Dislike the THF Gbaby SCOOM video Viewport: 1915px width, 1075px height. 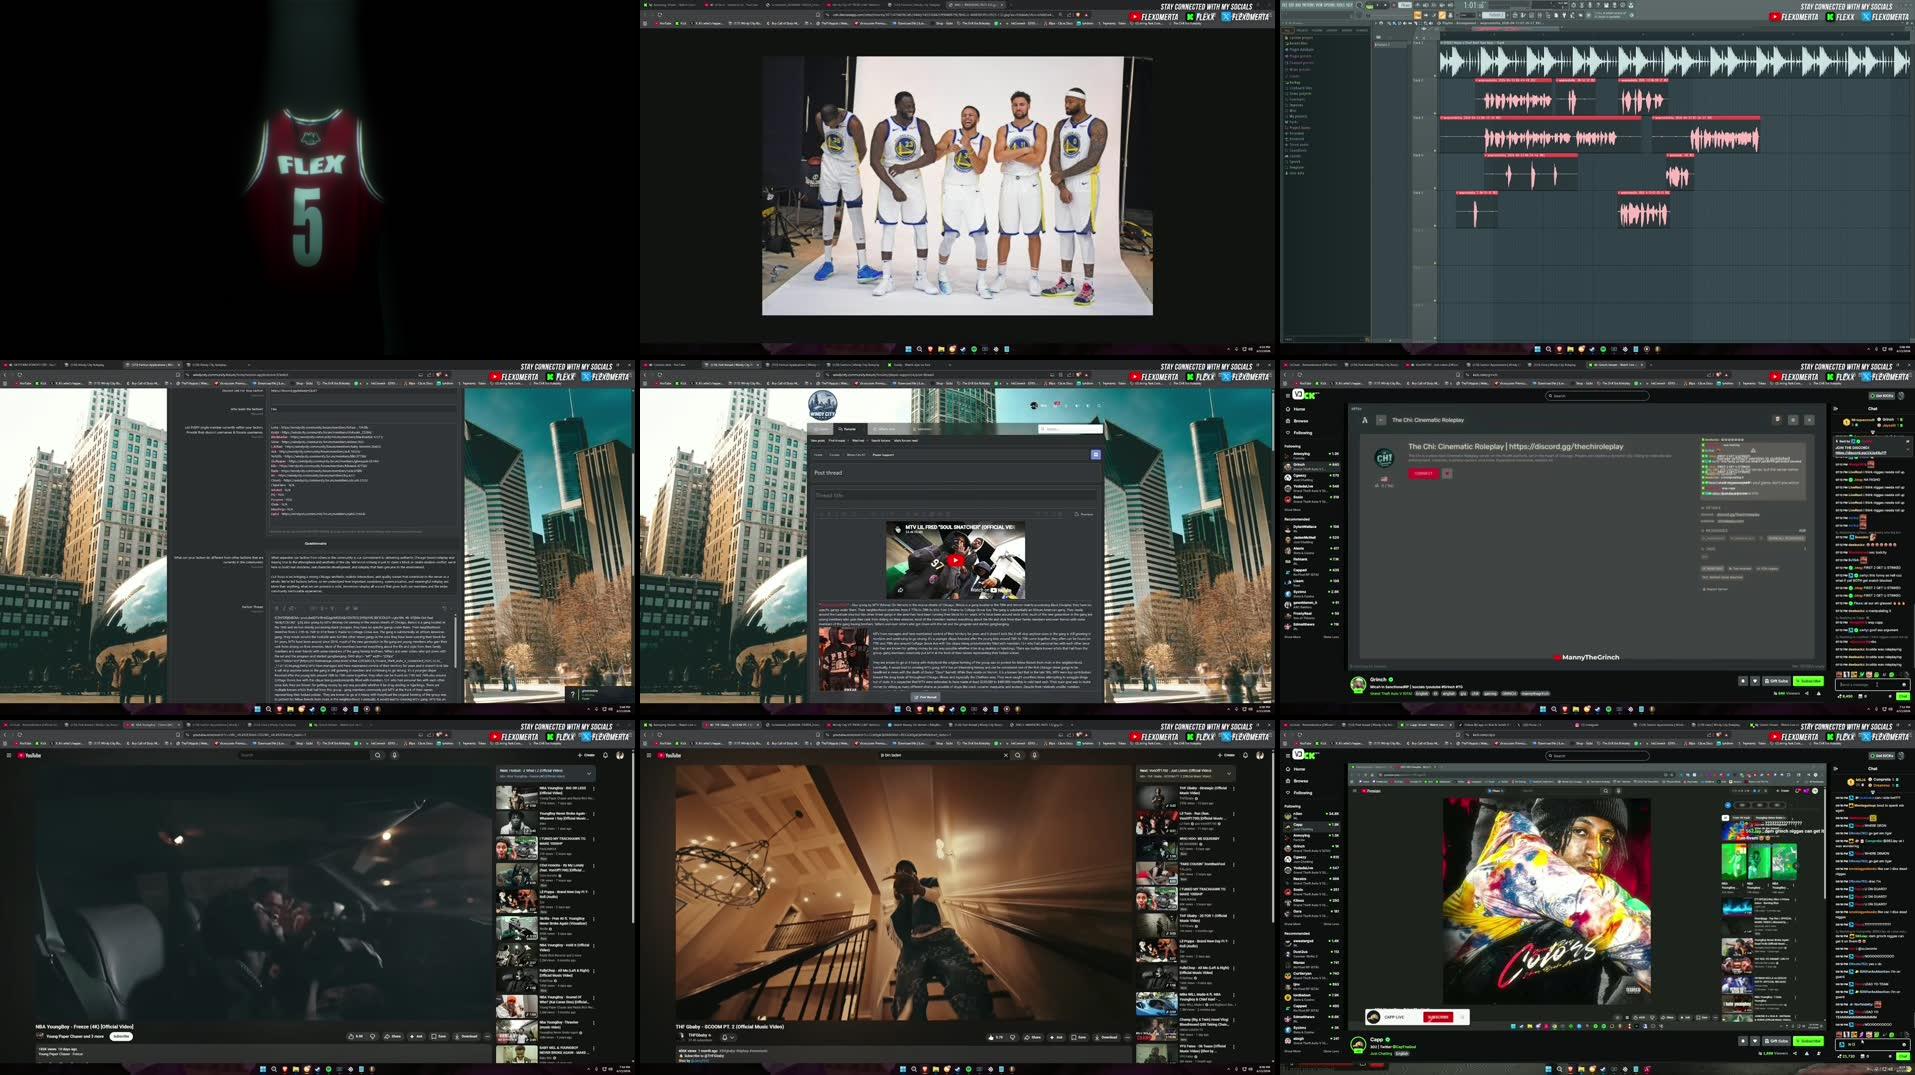pyautogui.click(x=1012, y=1037)
